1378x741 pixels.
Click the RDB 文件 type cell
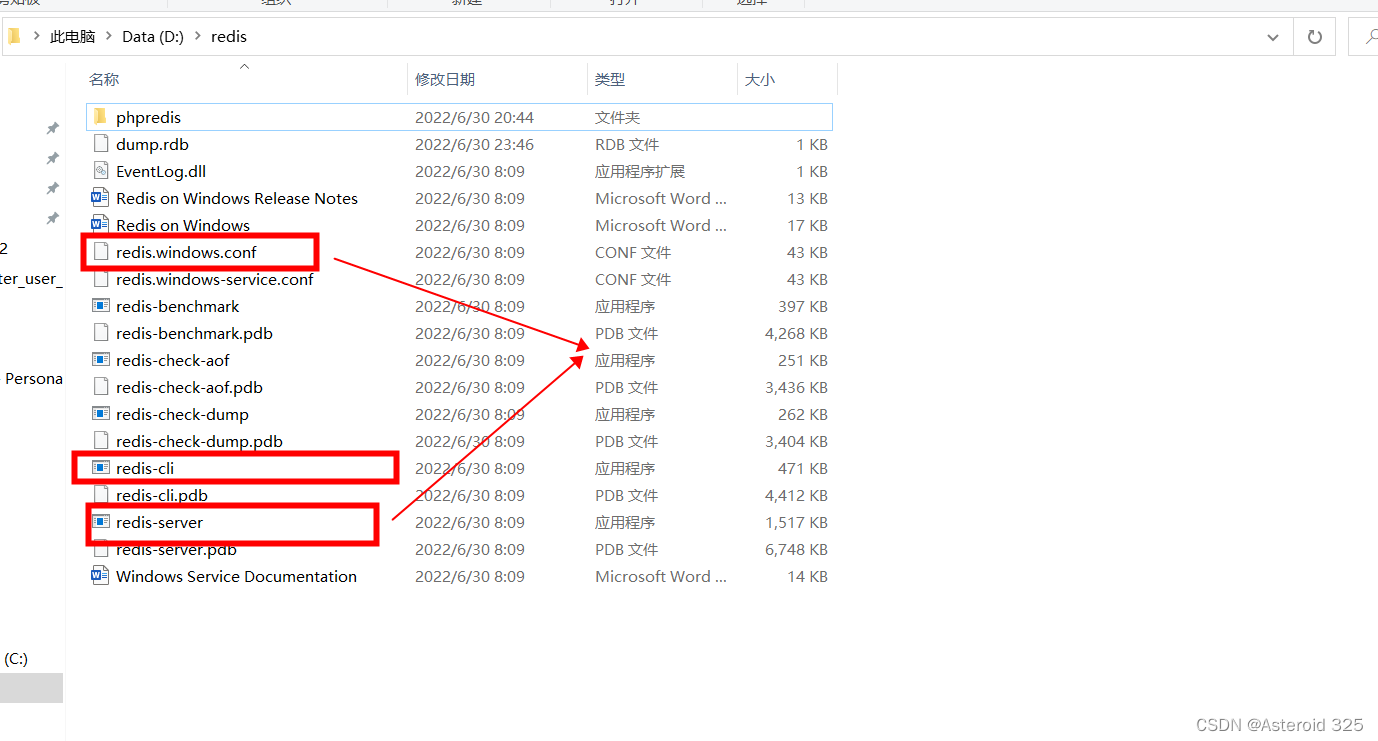tap(627, 144)
